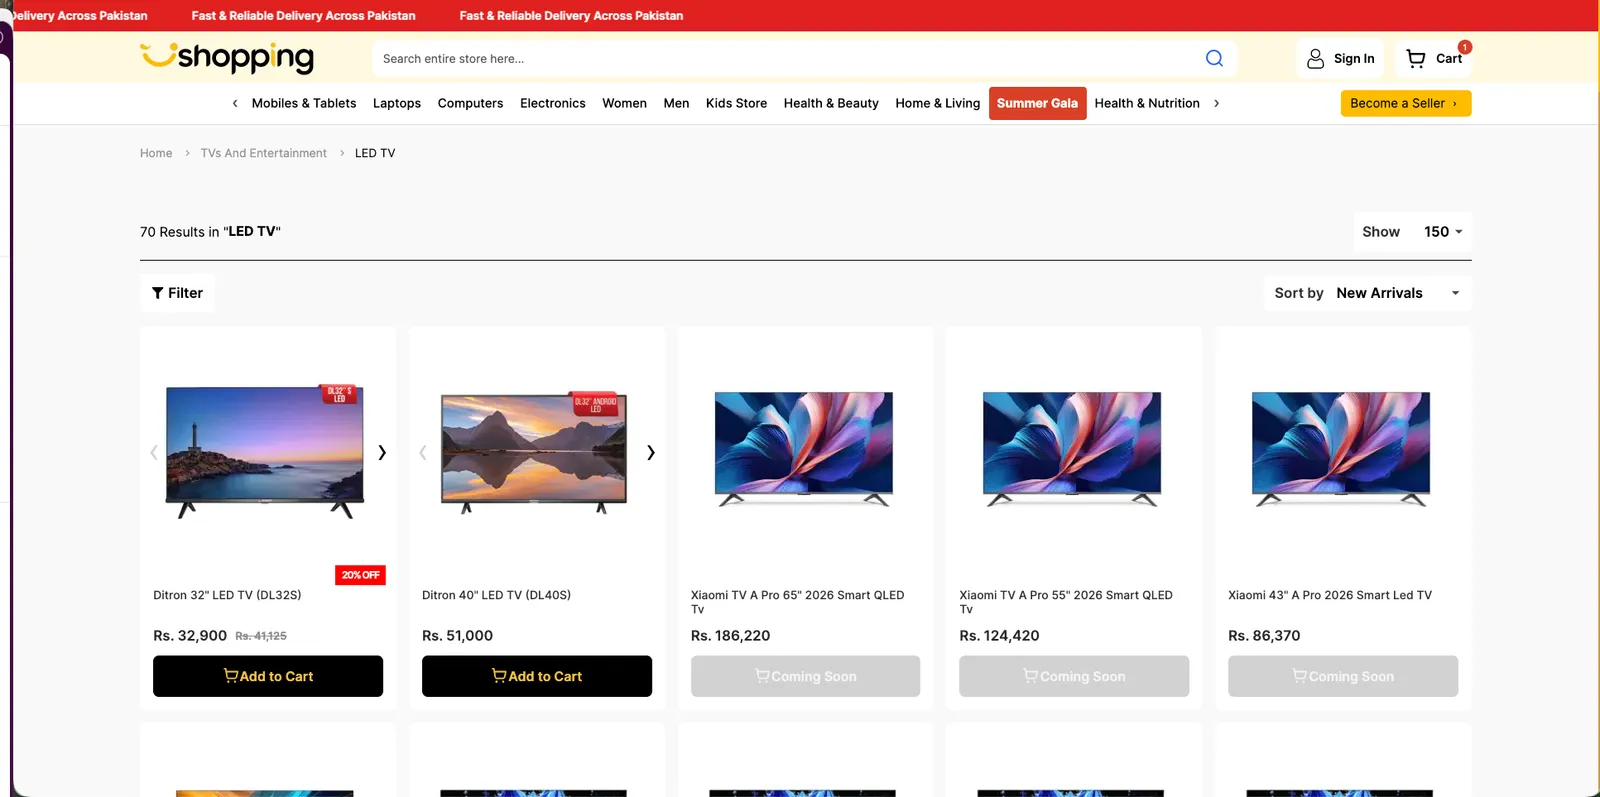
Task: Click Coming Soon under Xiaomi 65" QLED
Action: [805, 676]
